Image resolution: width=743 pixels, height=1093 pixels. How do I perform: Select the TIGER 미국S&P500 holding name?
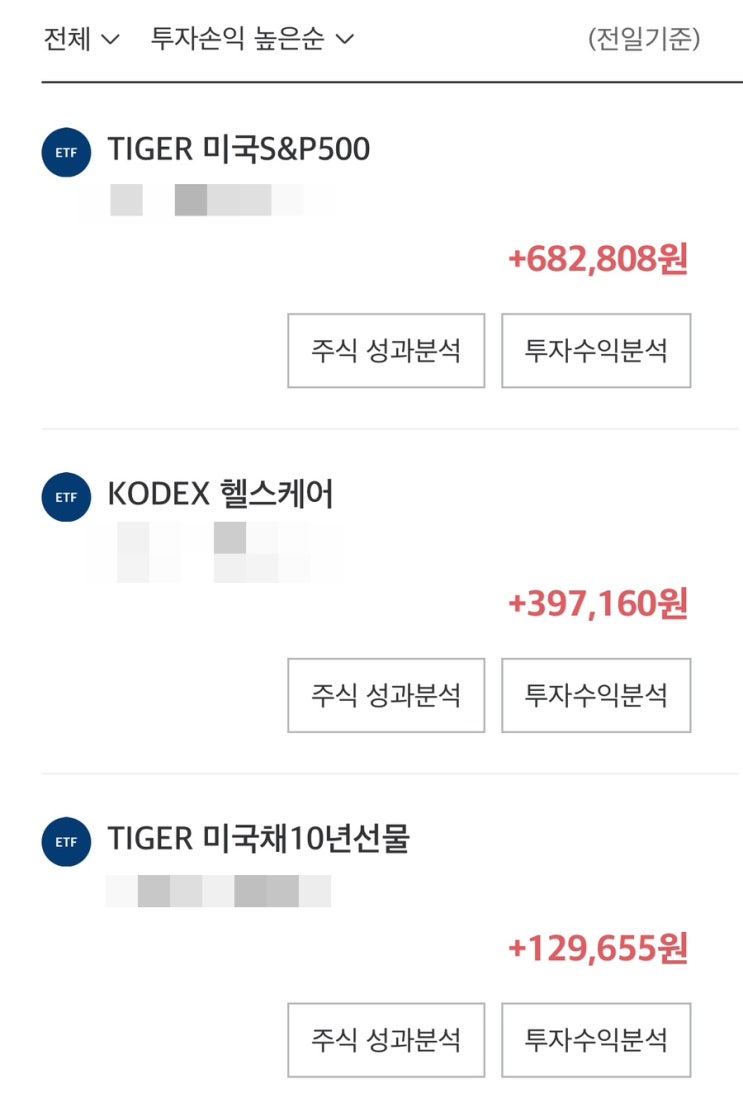click(x=238, y=150)
